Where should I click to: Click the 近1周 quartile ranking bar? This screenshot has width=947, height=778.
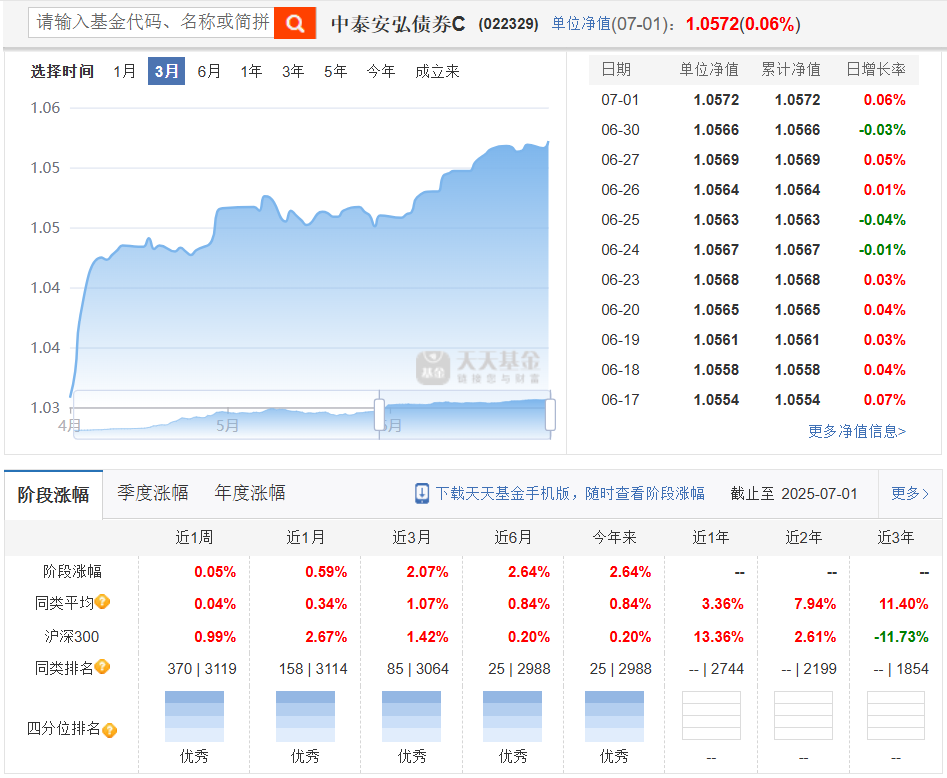[x=194, y=716]
